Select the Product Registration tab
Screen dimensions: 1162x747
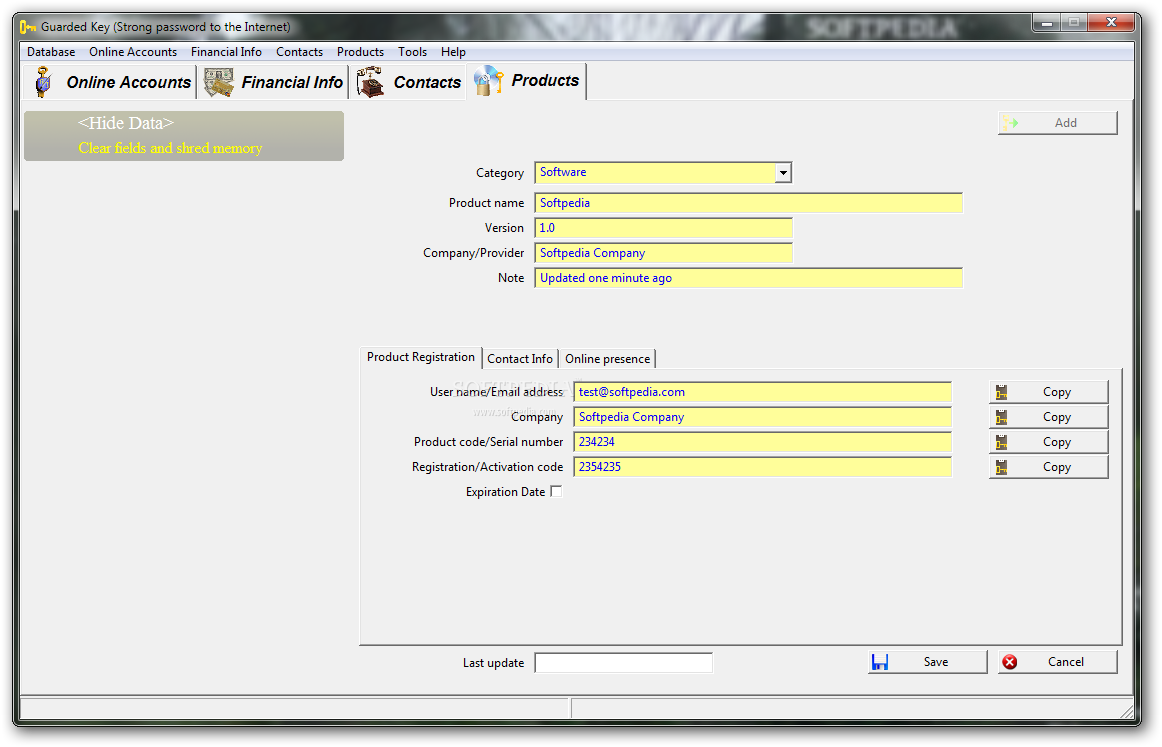click(420, 357)
